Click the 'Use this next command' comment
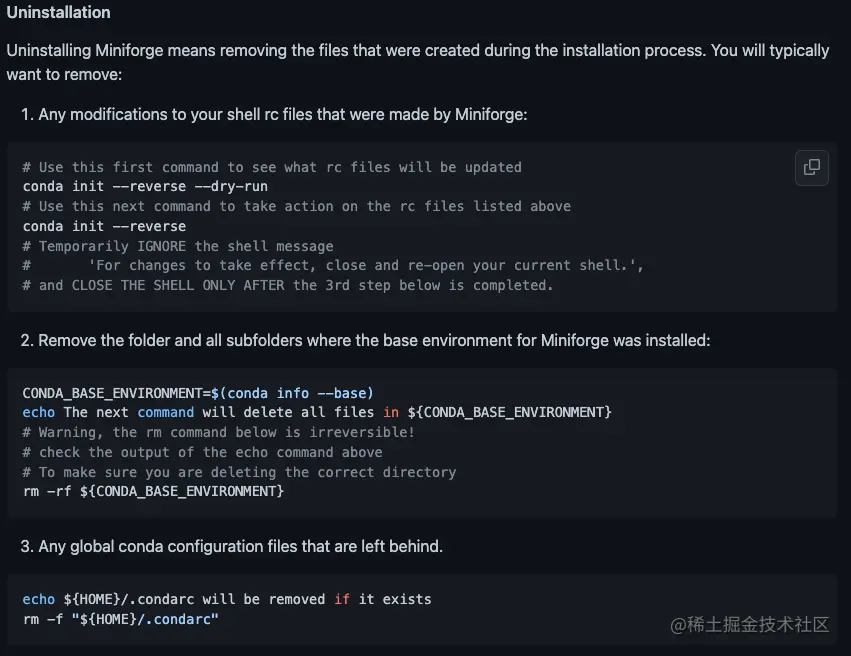851x656 pixels. click(296, 206)
